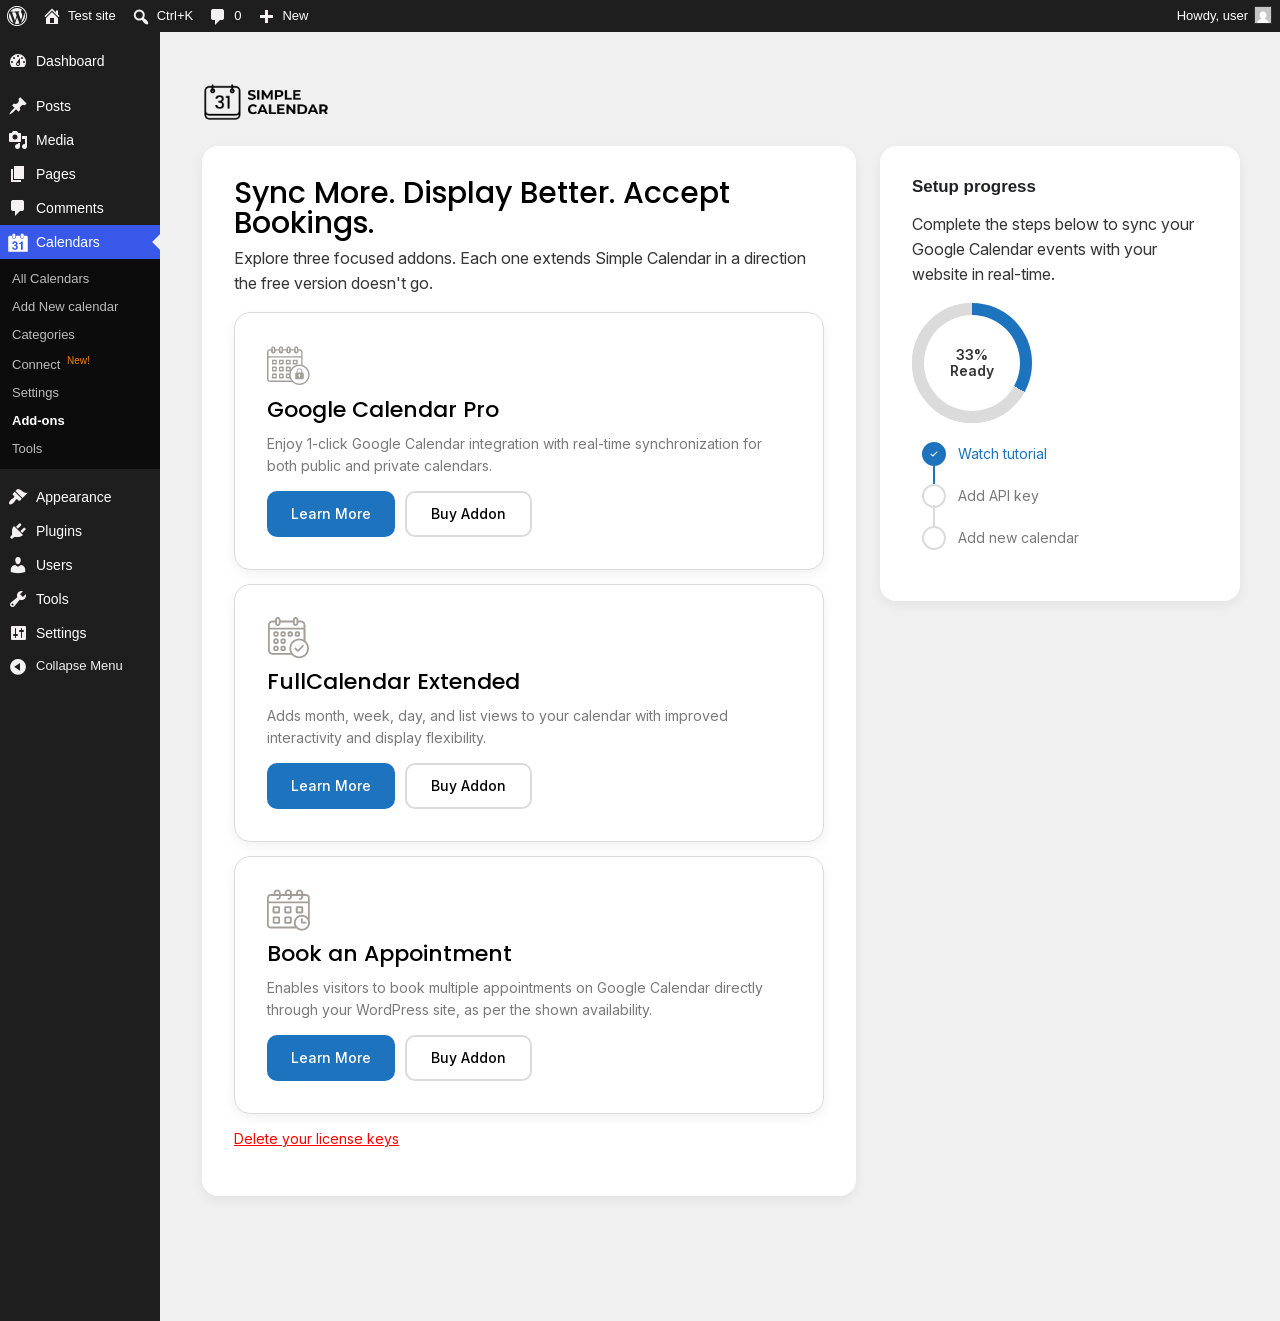Click the Add new calendar step circle
This screenshot has height=1321, width=1280.
coord(934,538)
